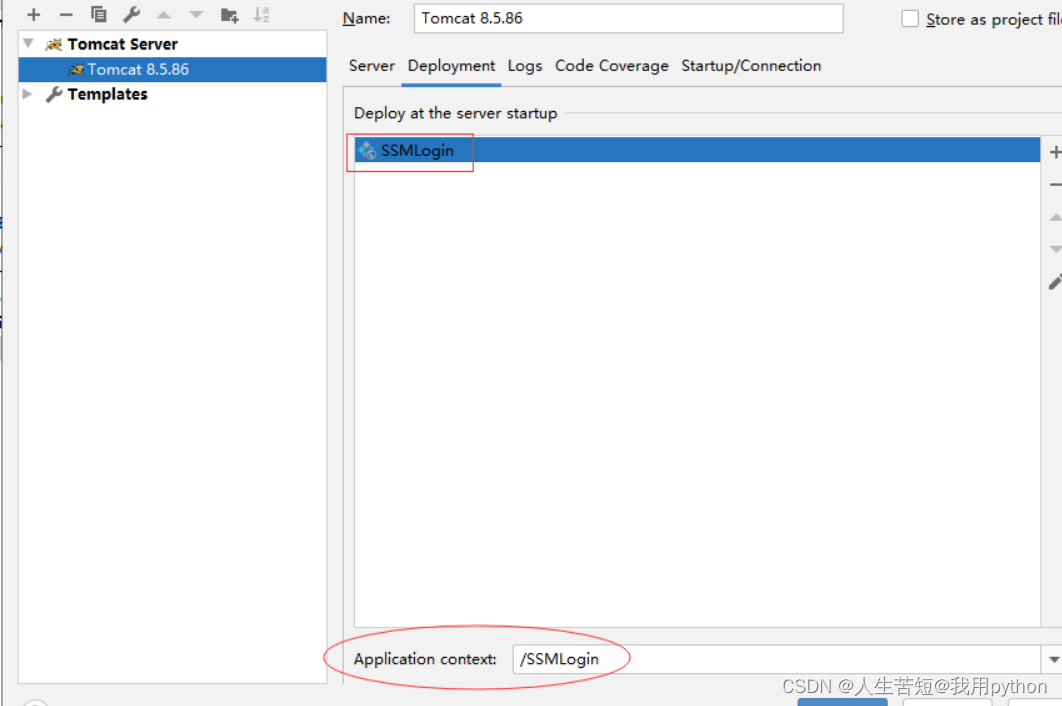
Task: Add deployment artifact with plus button
Action: 1055,152
